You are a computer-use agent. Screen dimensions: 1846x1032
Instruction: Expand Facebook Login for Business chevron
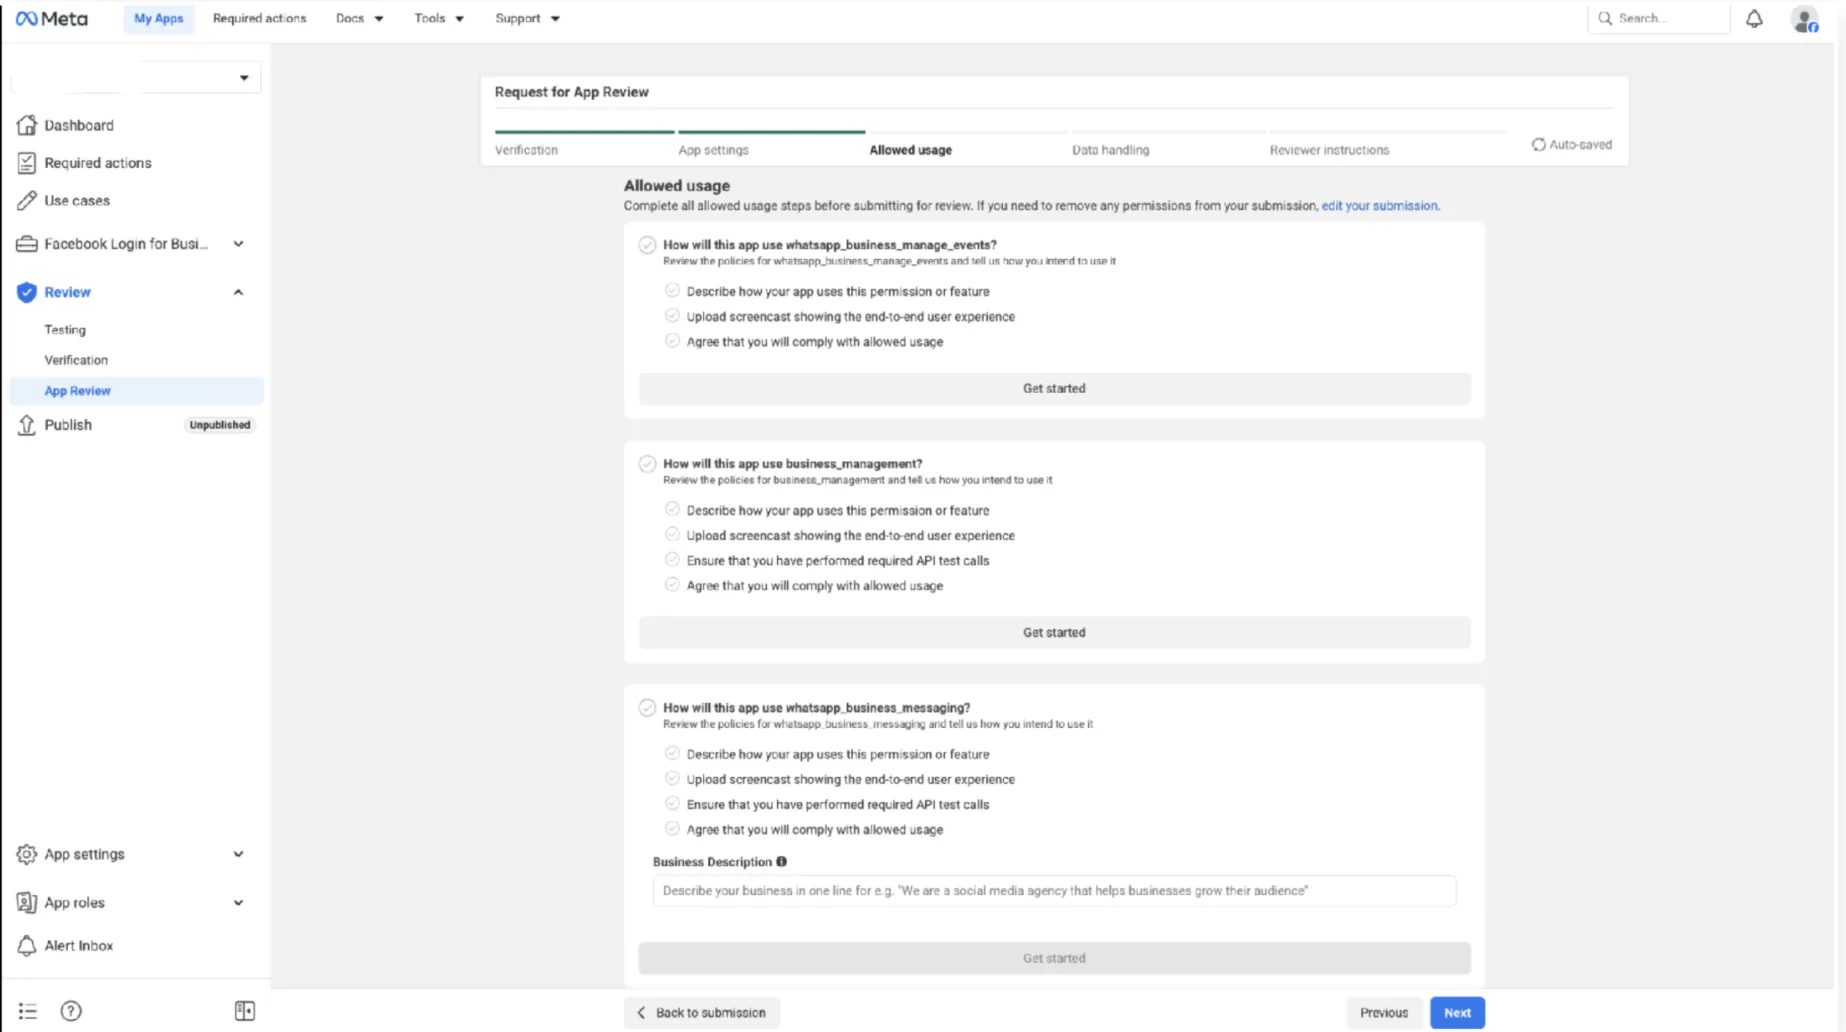(x=238, y=244)
